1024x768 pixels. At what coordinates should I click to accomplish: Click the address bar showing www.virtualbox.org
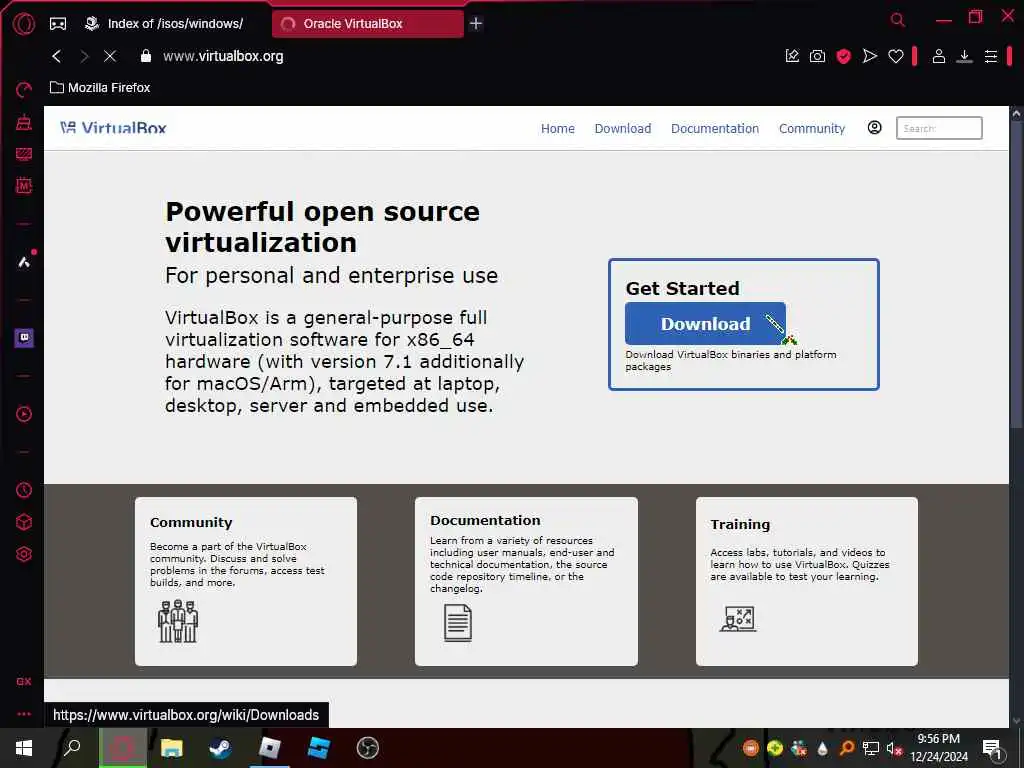223,56
